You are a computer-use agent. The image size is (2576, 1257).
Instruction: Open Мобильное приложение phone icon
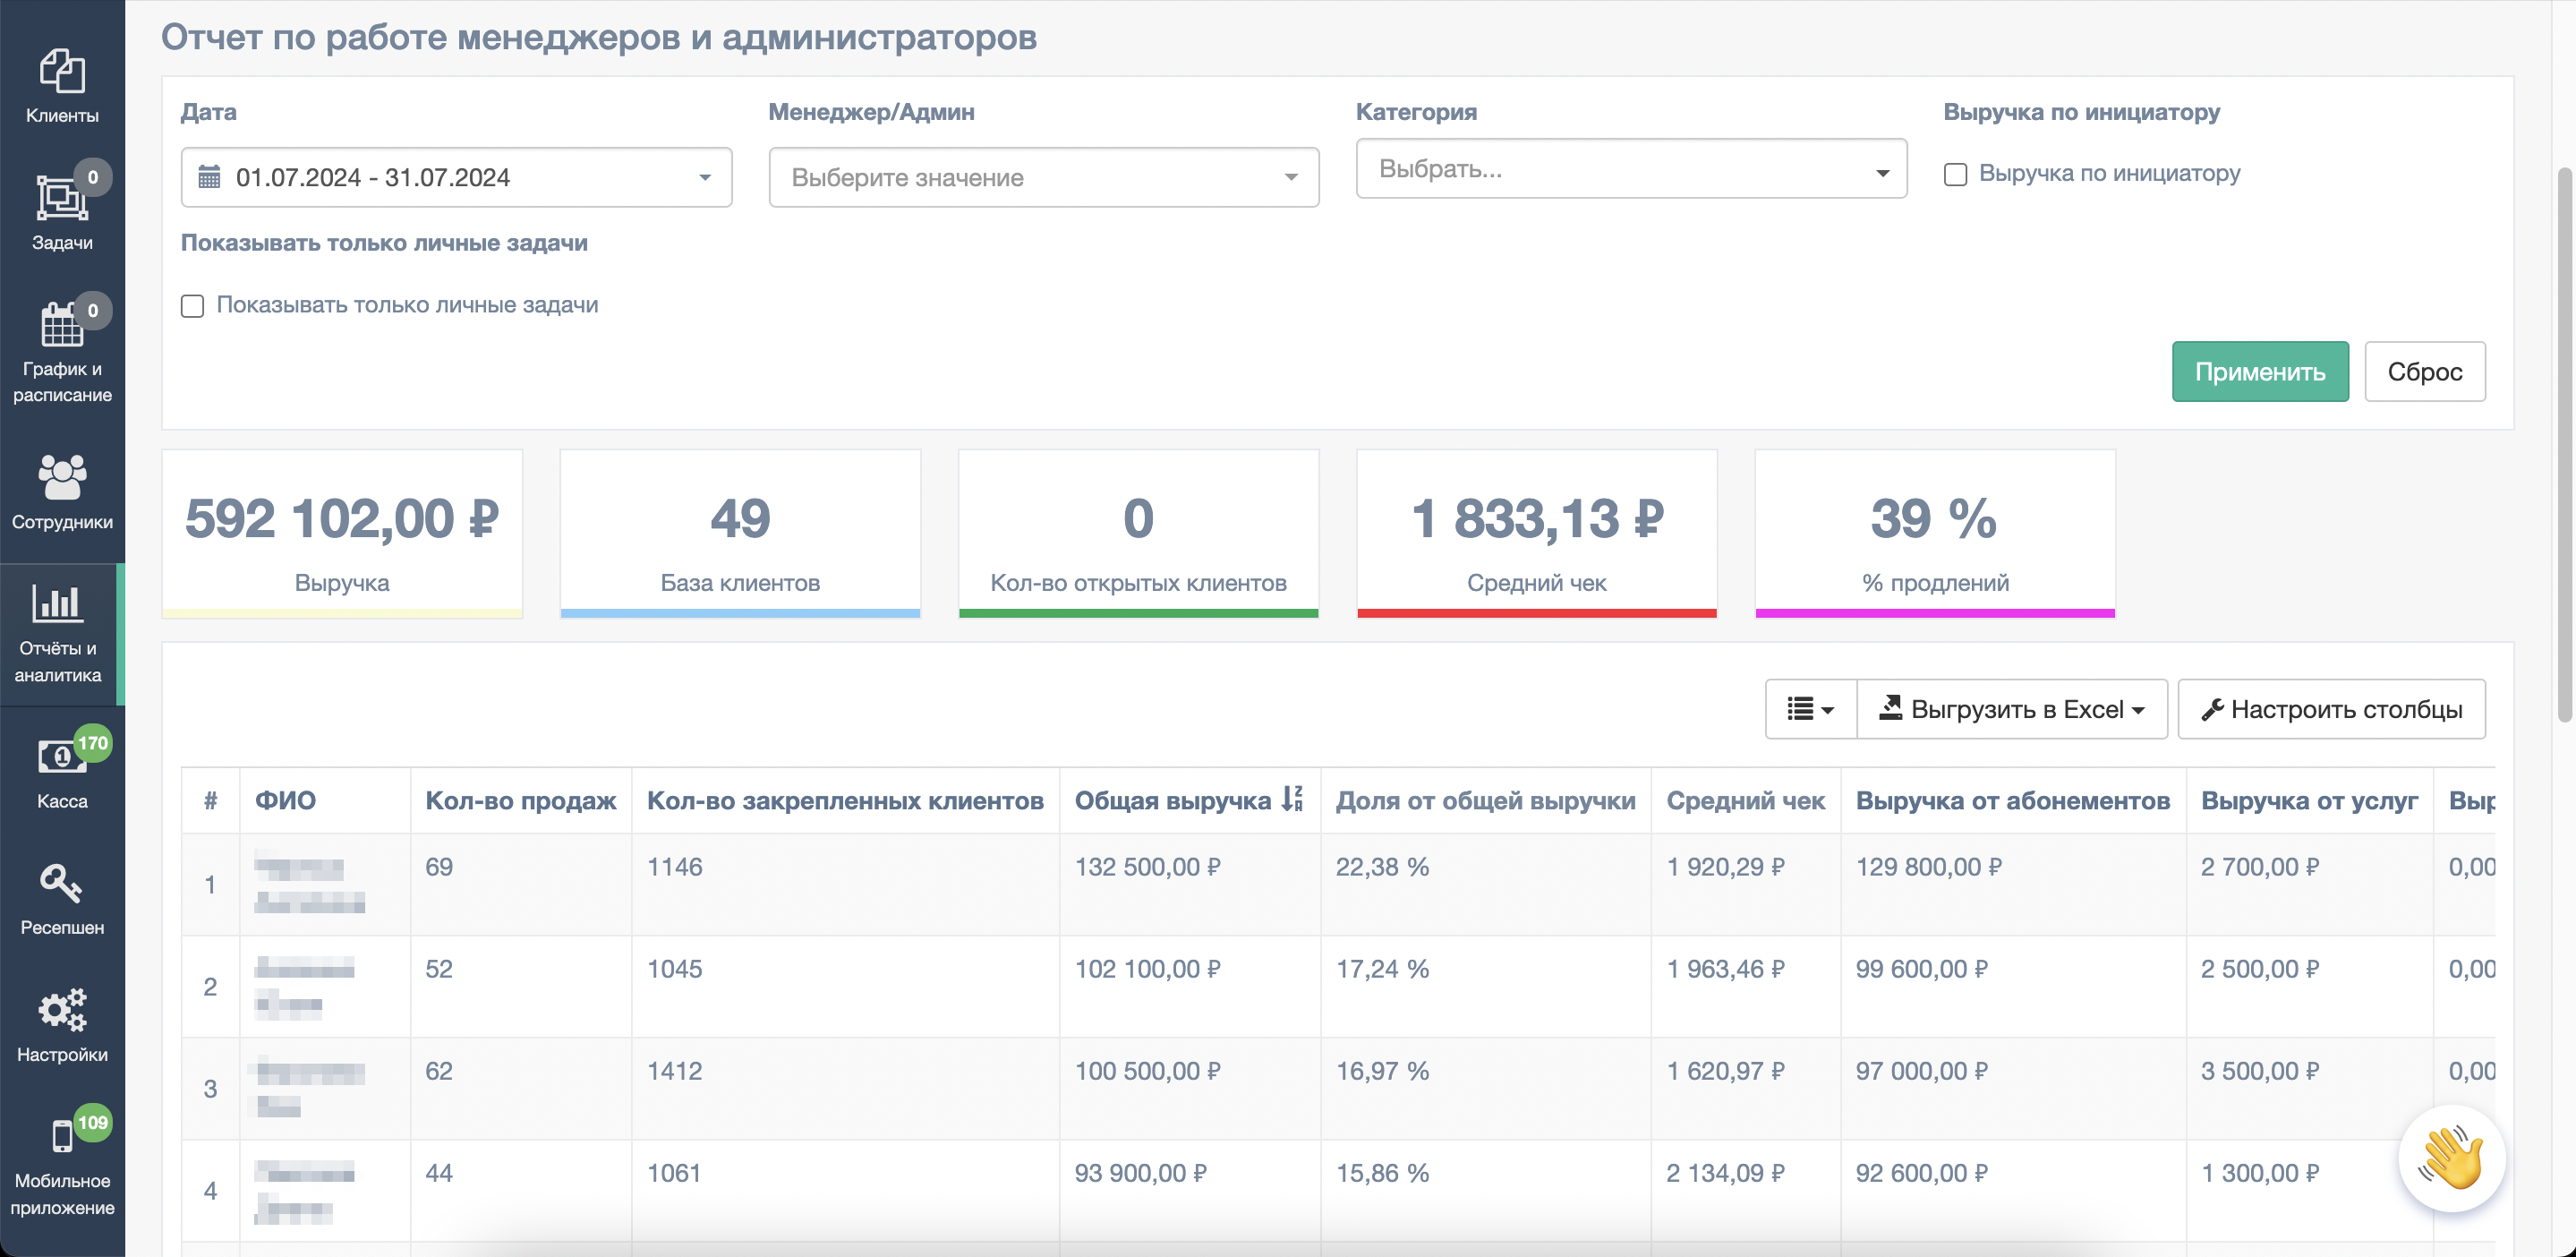(x=62, y=1136)
